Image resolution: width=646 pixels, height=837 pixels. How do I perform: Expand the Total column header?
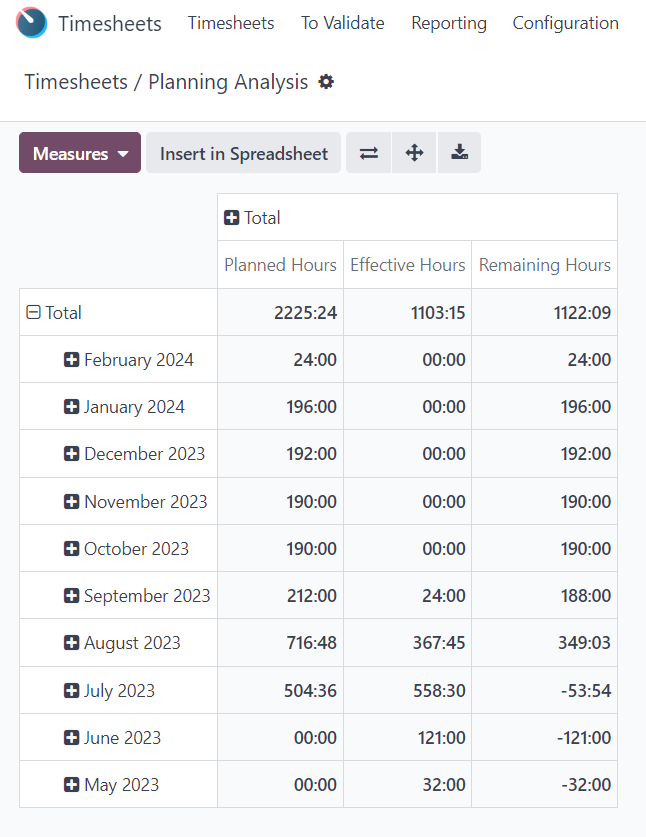[252, 218]
